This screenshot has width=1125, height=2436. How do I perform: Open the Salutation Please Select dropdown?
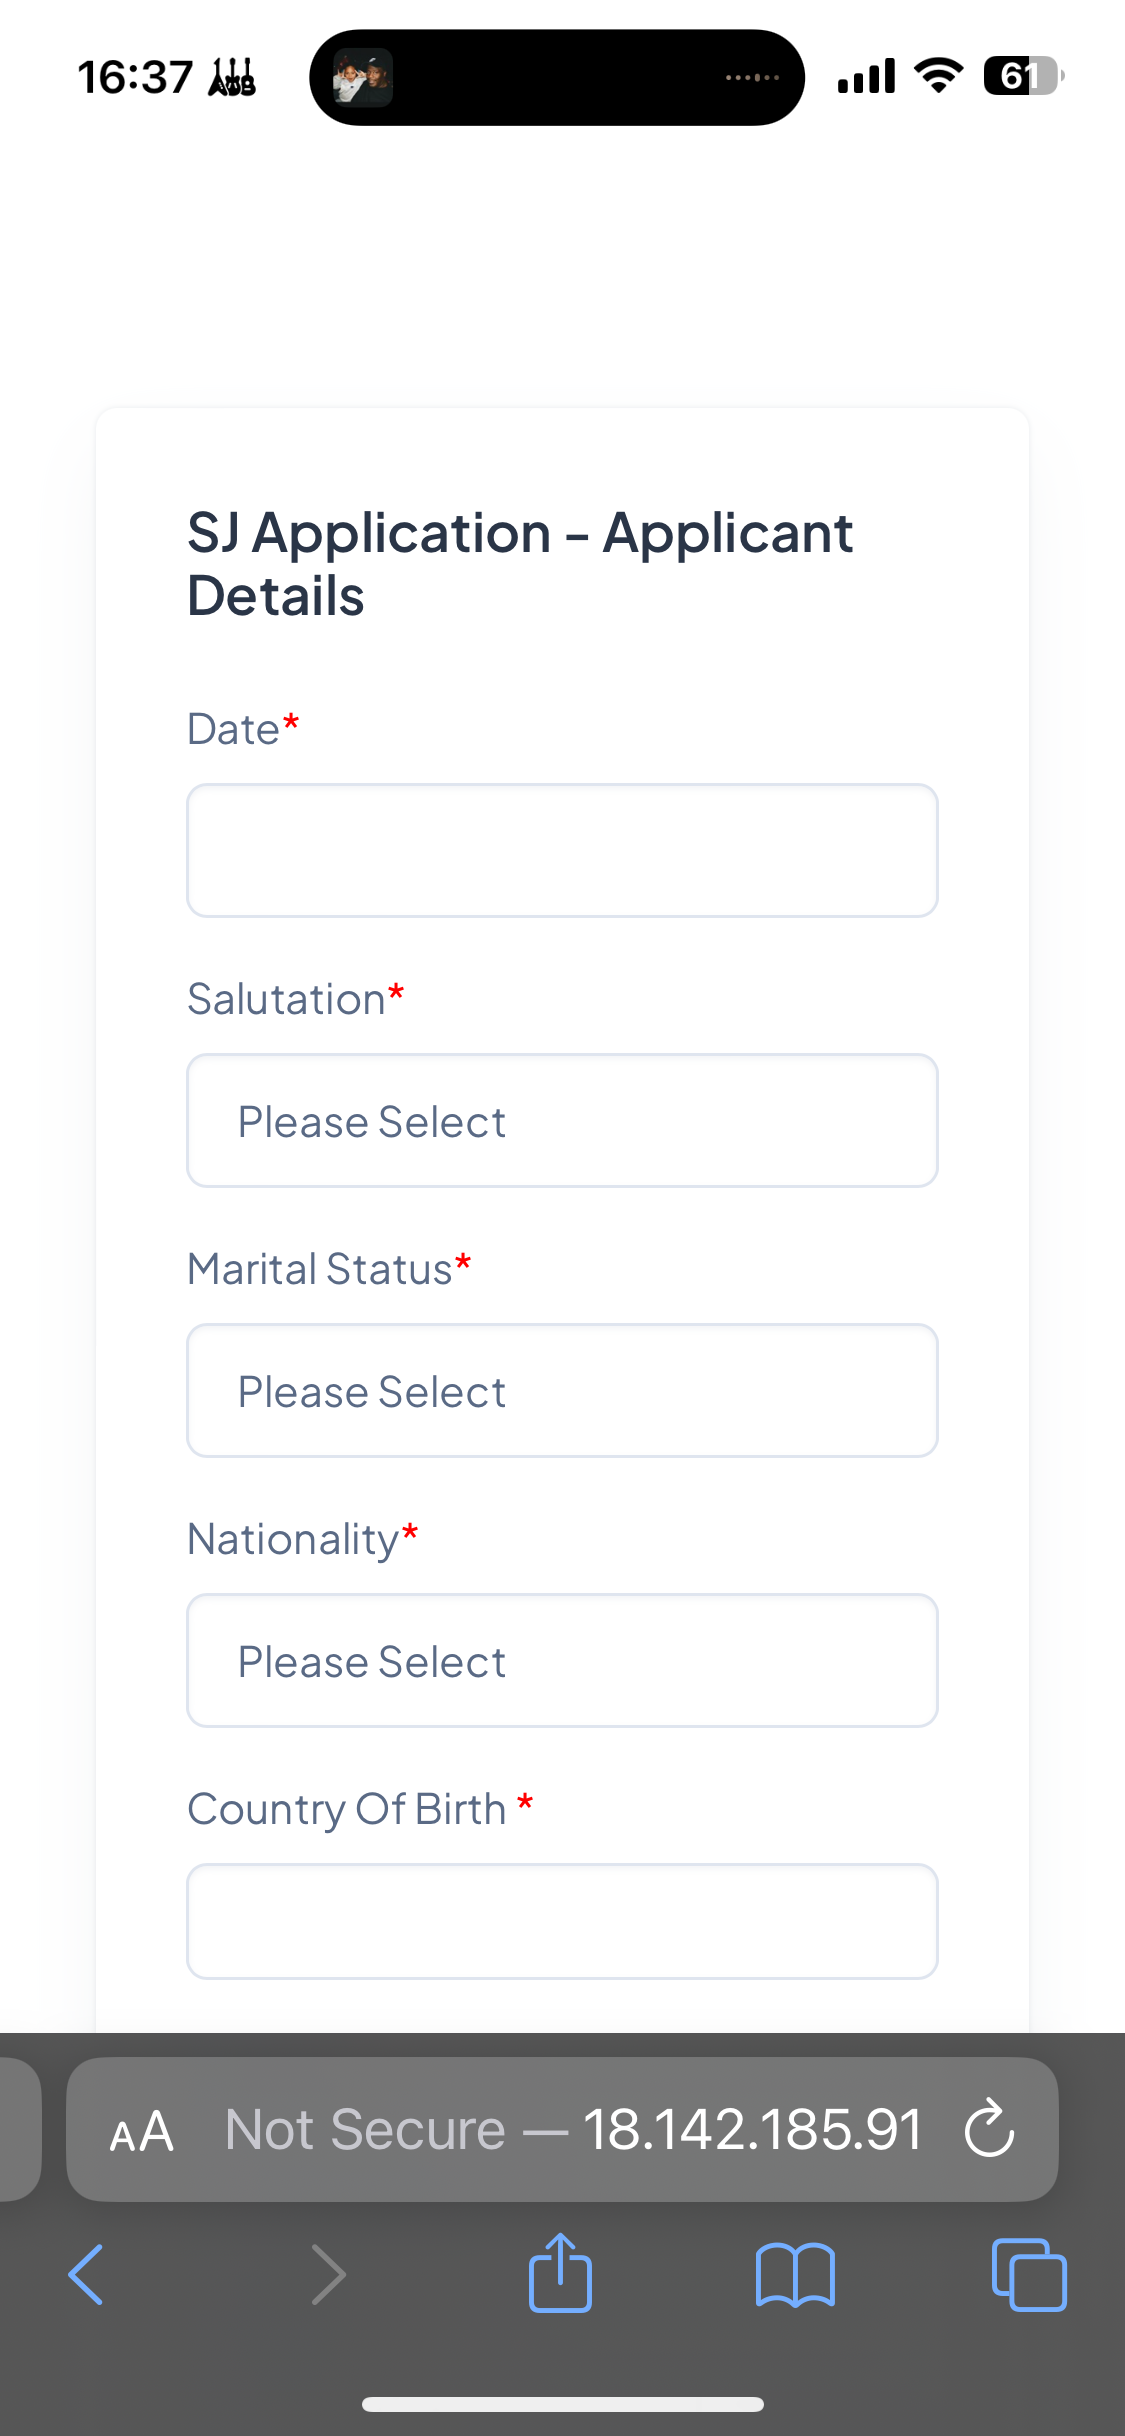[562, 1120]
